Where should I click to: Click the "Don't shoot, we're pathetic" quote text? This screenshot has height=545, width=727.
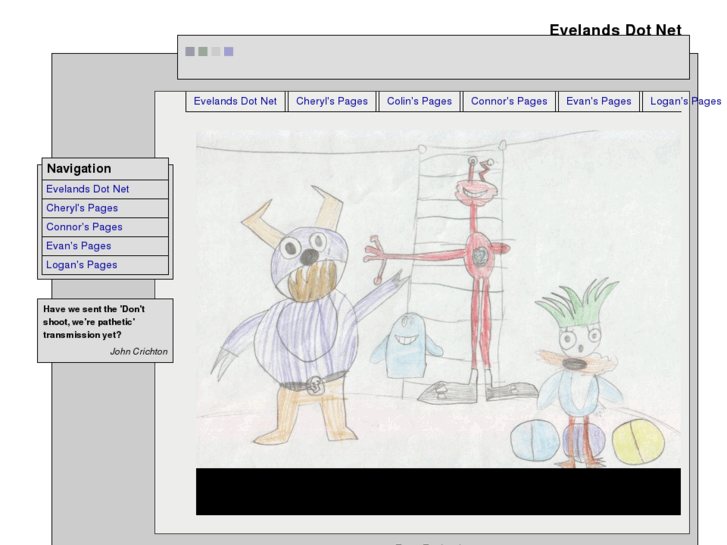[94, 322]
